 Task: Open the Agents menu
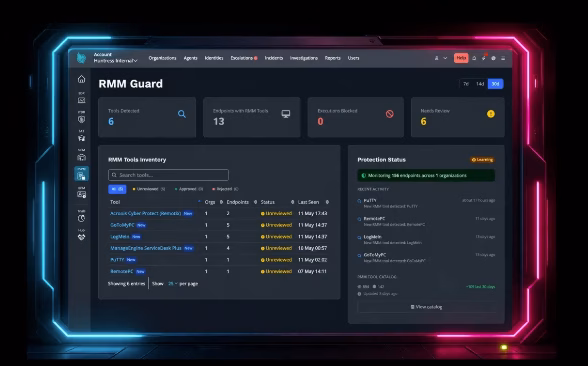pos(190,58)
